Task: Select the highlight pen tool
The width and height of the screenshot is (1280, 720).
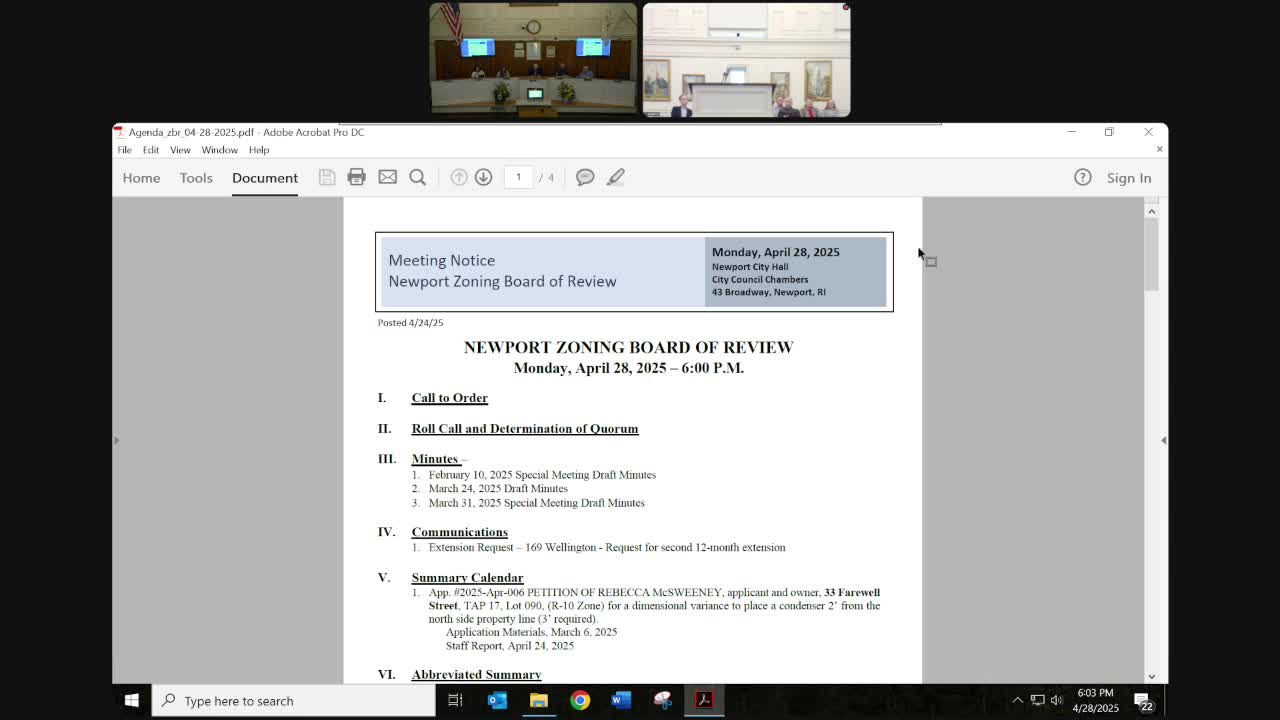Action: (615, 177)
